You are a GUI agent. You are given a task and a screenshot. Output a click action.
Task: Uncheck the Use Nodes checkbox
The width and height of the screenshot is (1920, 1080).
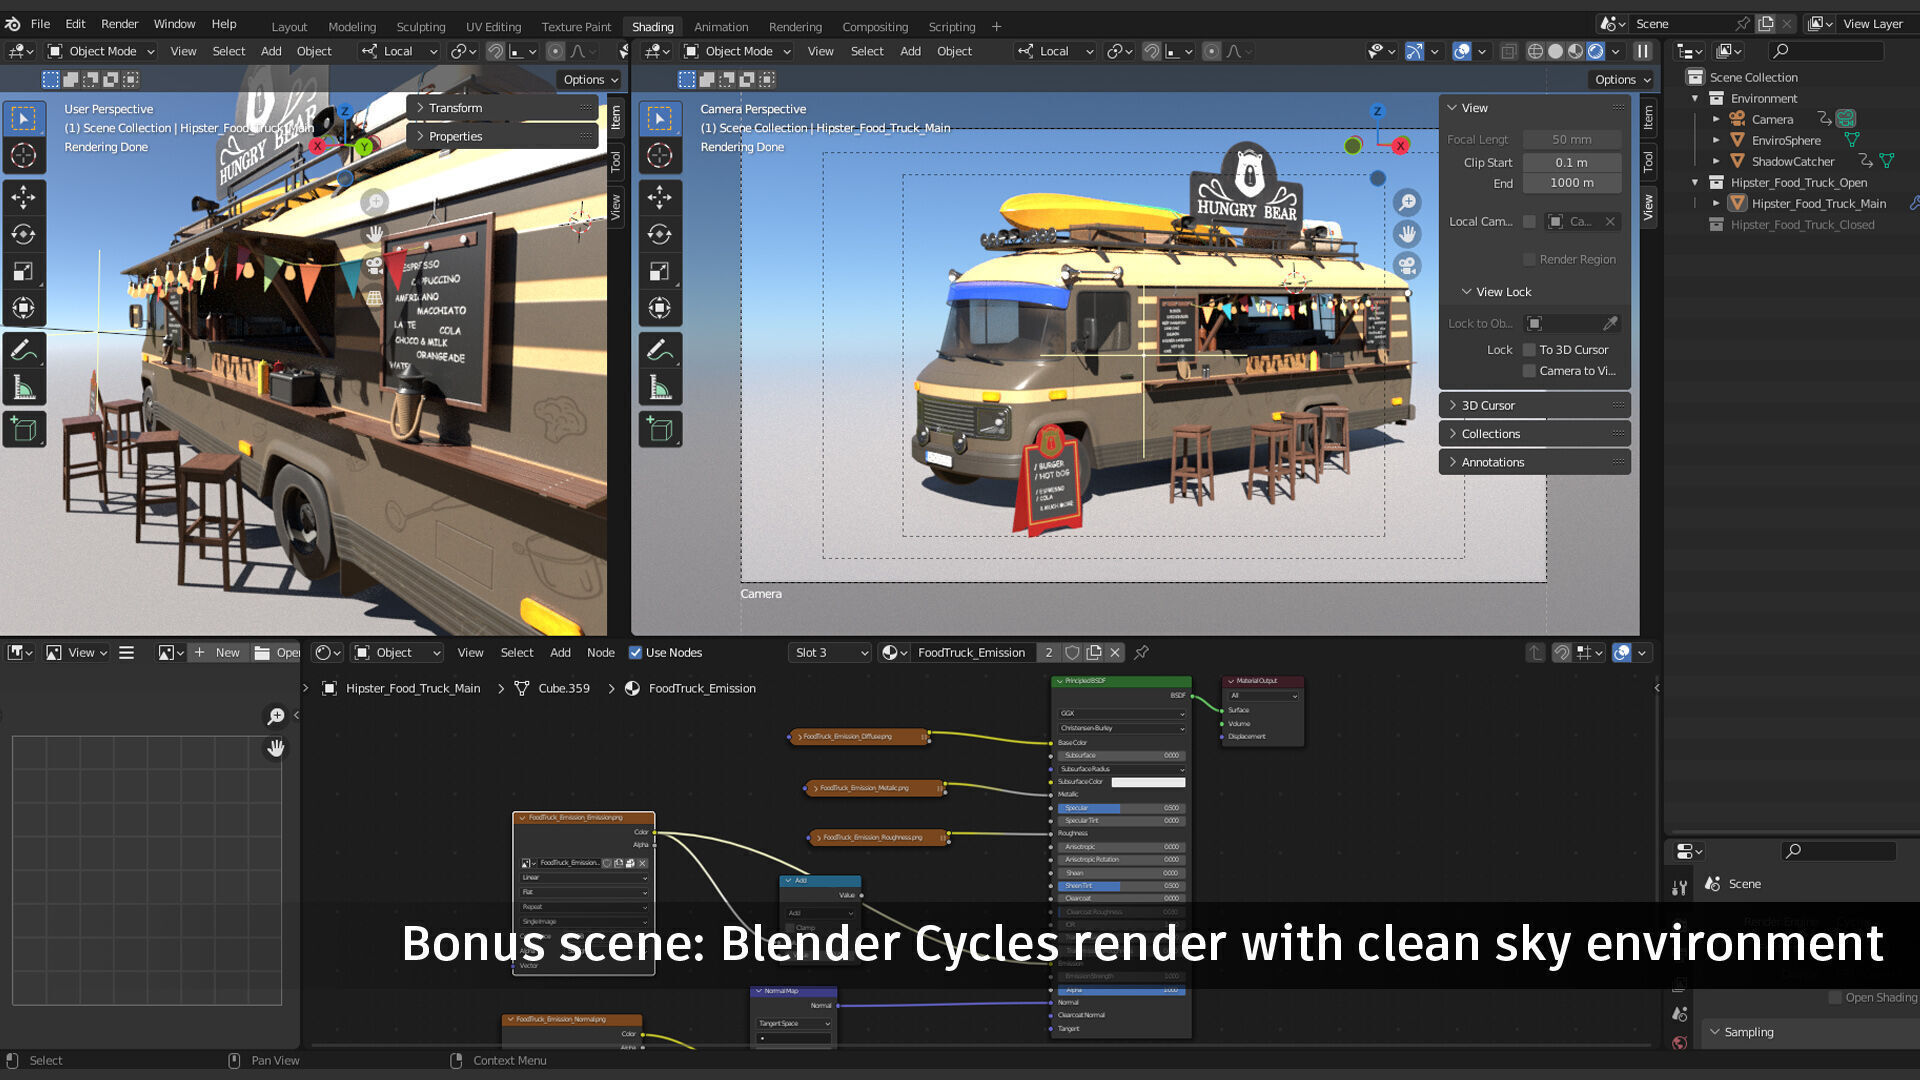pos(635,653)
